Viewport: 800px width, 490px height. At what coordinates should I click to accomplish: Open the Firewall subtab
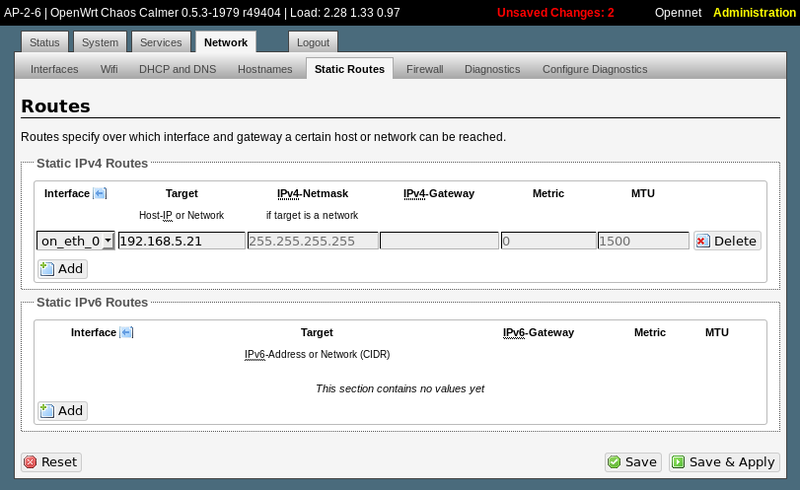pyautogui.click(x=424, y=69)
